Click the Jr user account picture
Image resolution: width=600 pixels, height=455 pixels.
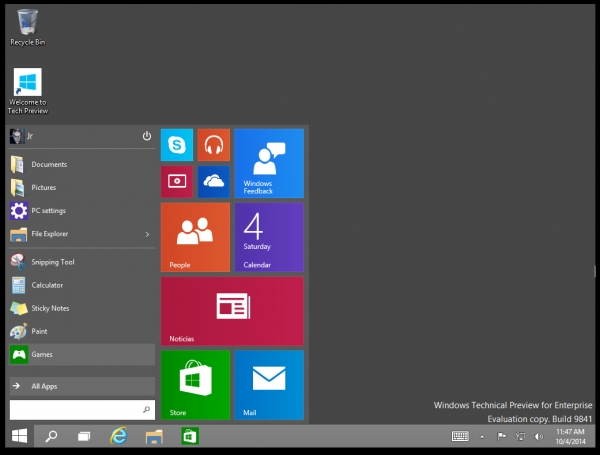coord(17,136)
